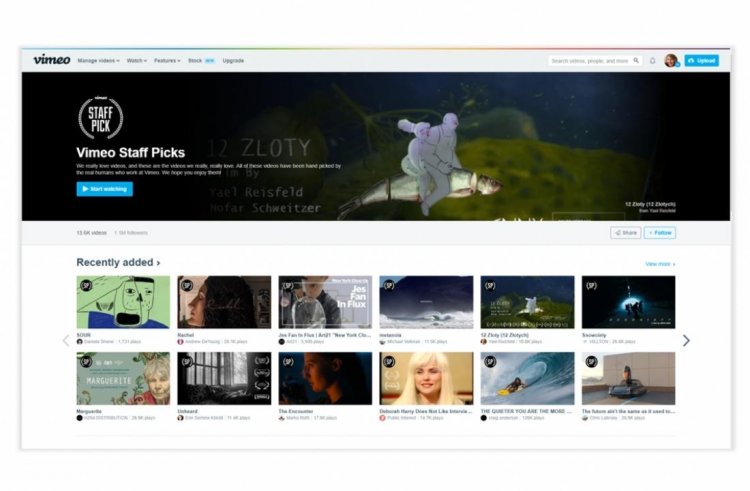
Task: Click the Vimeo Staff Picks title heading
Action: 131,153
